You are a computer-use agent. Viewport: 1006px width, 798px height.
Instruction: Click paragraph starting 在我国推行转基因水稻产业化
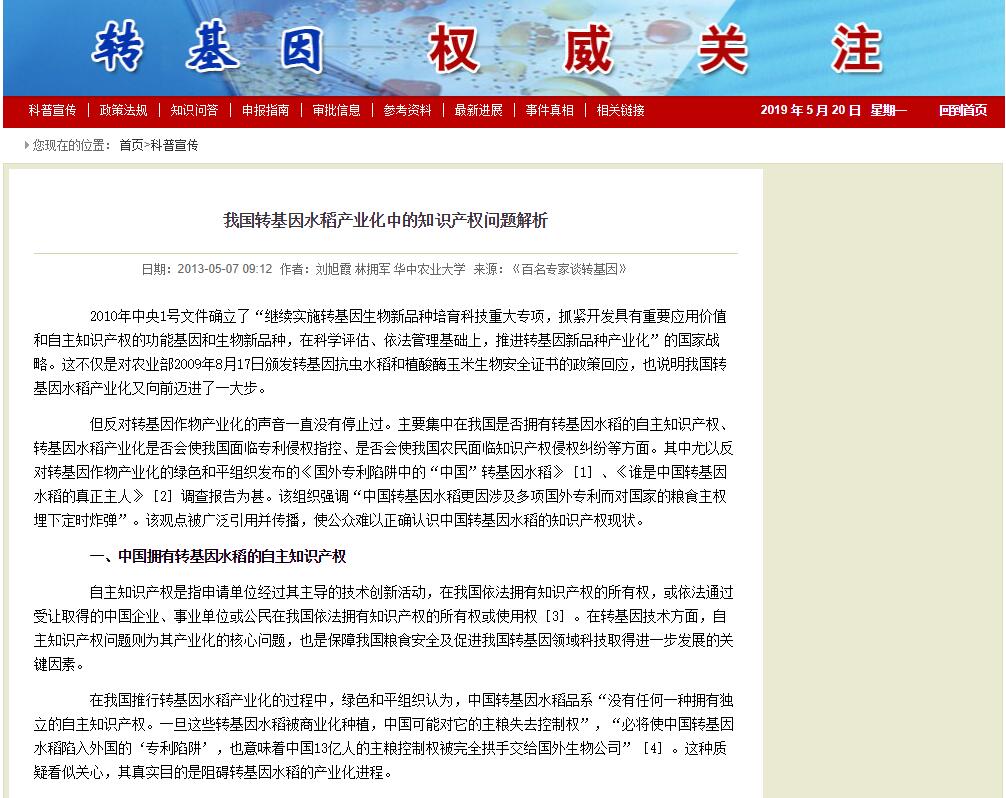pyautogui.click(x=383, y=736)
